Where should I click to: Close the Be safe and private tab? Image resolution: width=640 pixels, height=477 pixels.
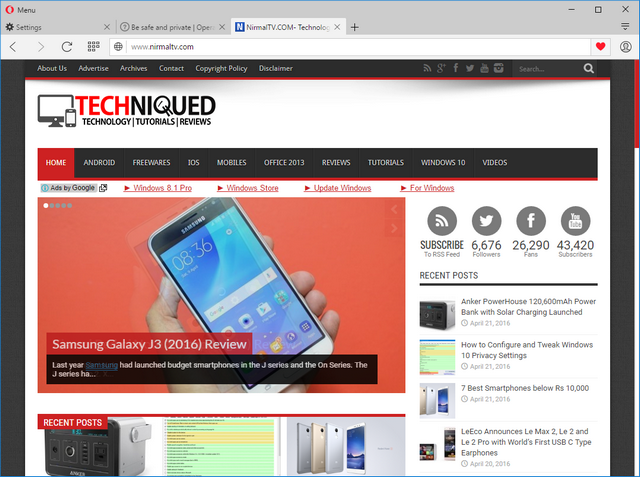tap(222, 27)
